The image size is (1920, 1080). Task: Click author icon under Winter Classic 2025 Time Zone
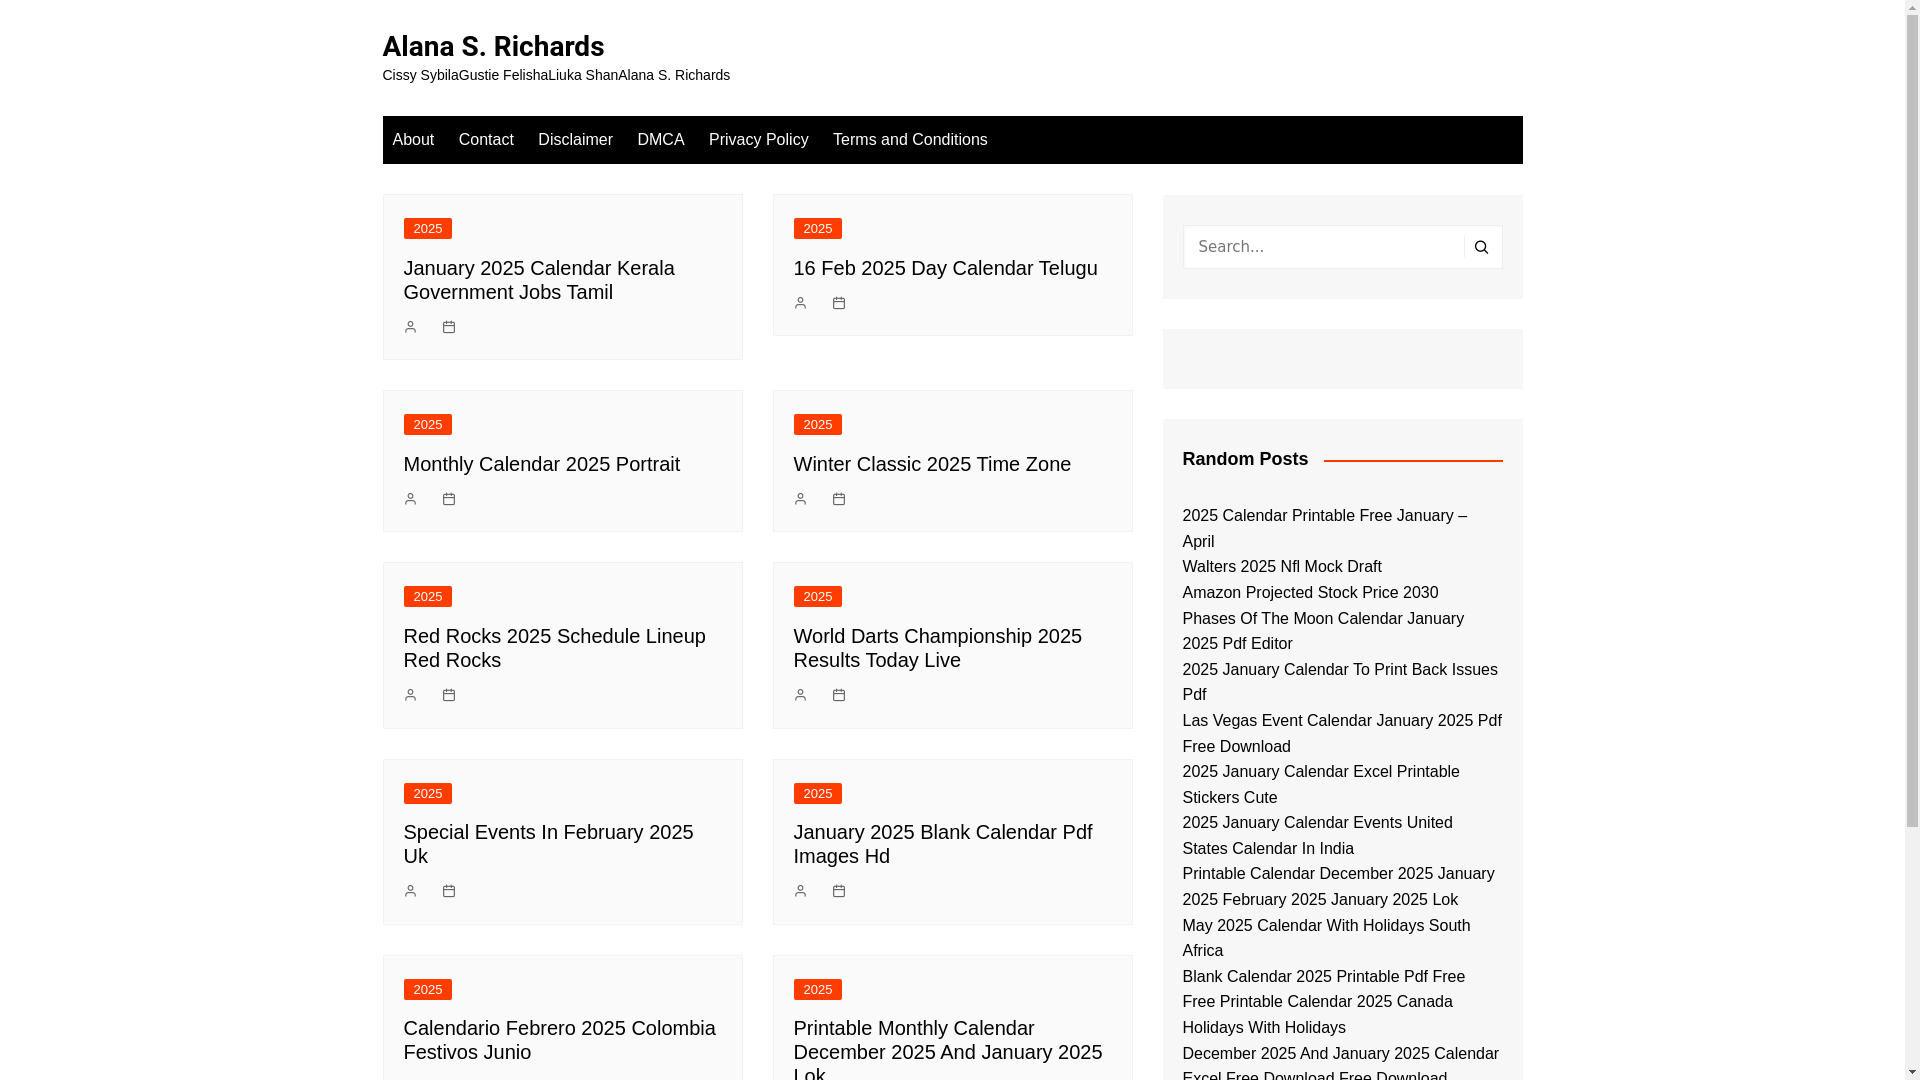800,499
